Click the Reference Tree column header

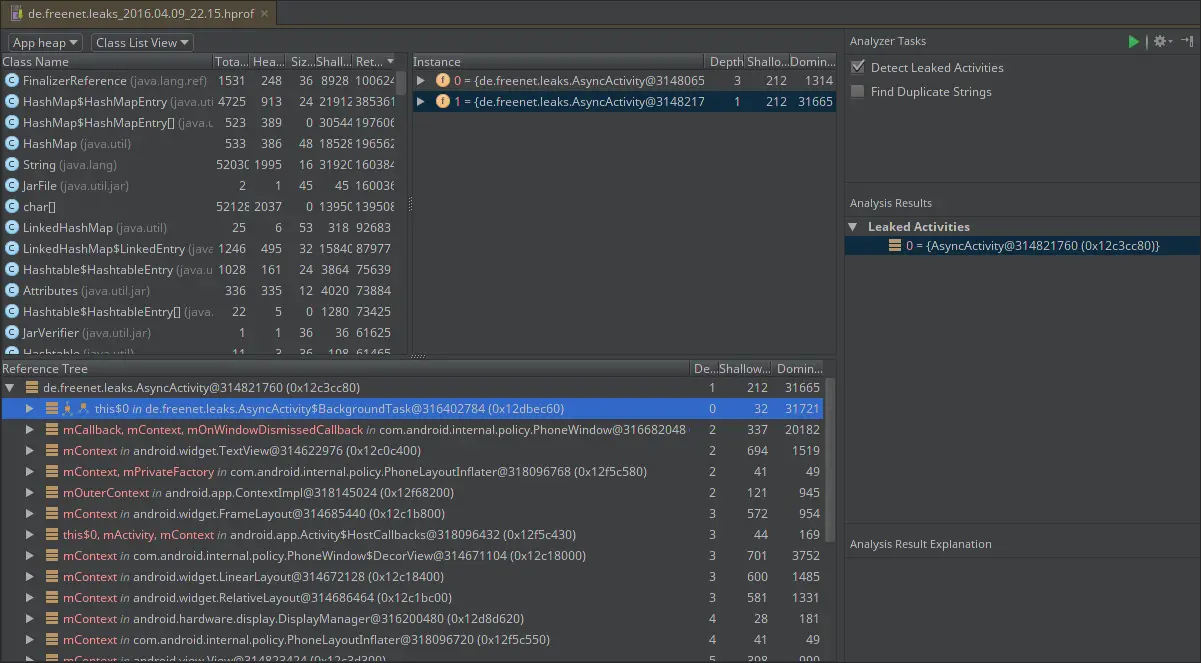tap(346, 368)
